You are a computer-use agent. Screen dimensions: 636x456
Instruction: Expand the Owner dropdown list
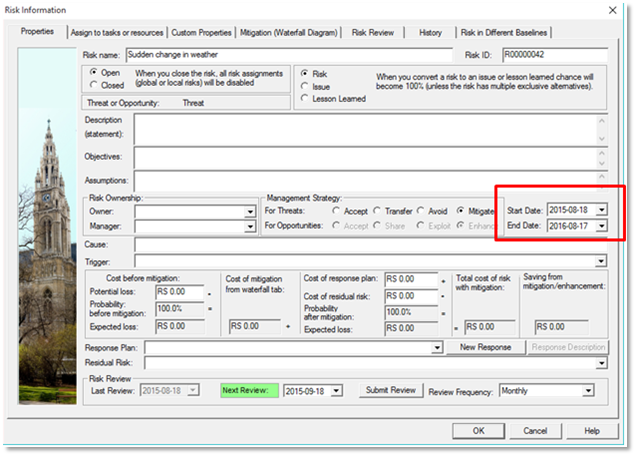(x=249, y=212)
